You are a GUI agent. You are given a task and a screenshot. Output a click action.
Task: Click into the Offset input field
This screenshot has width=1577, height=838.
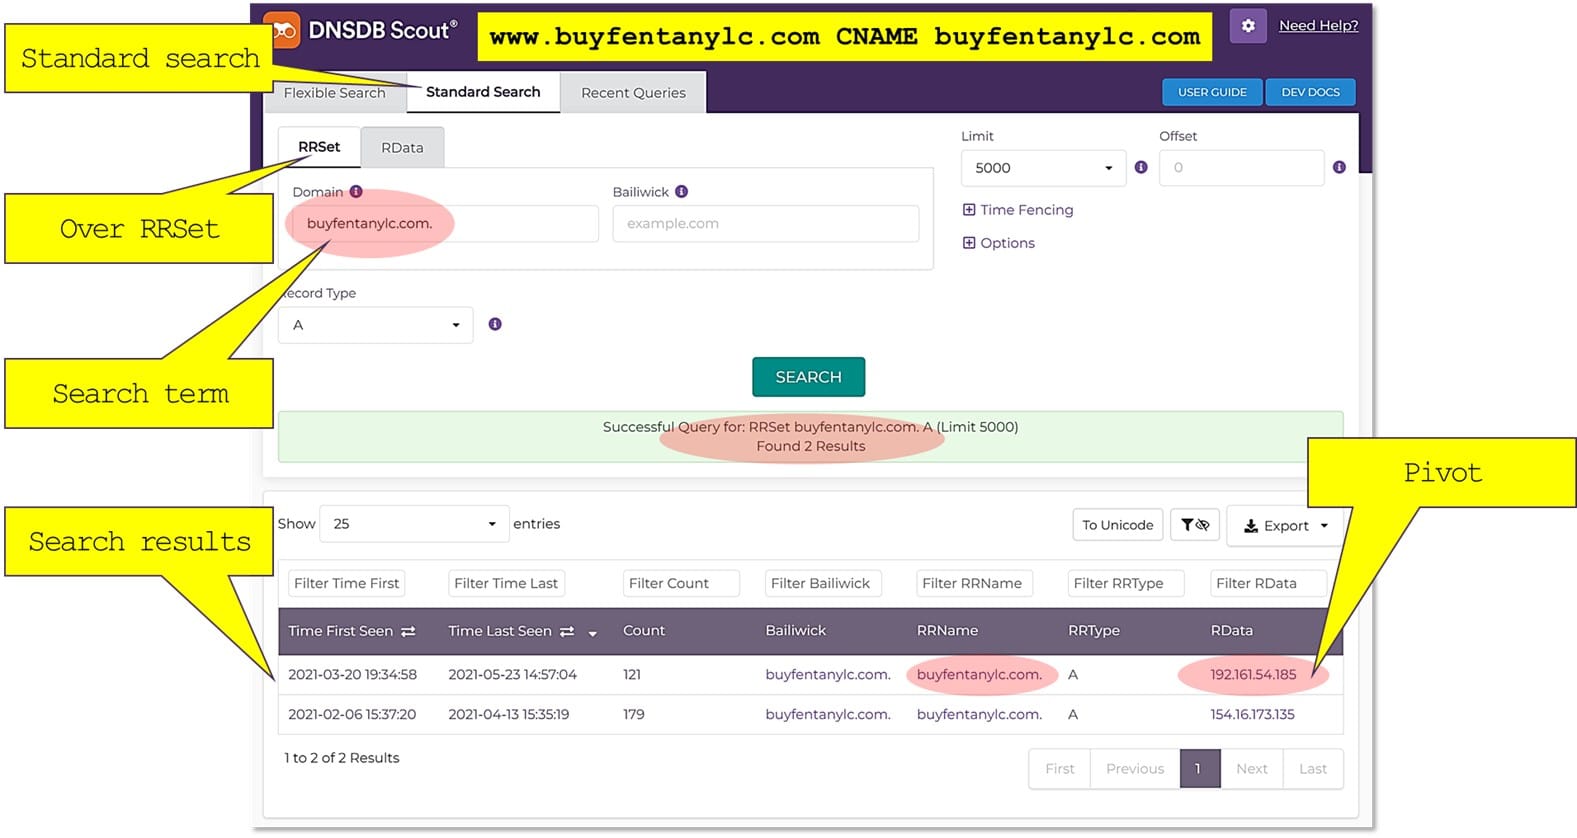(x=1241, y=168)
